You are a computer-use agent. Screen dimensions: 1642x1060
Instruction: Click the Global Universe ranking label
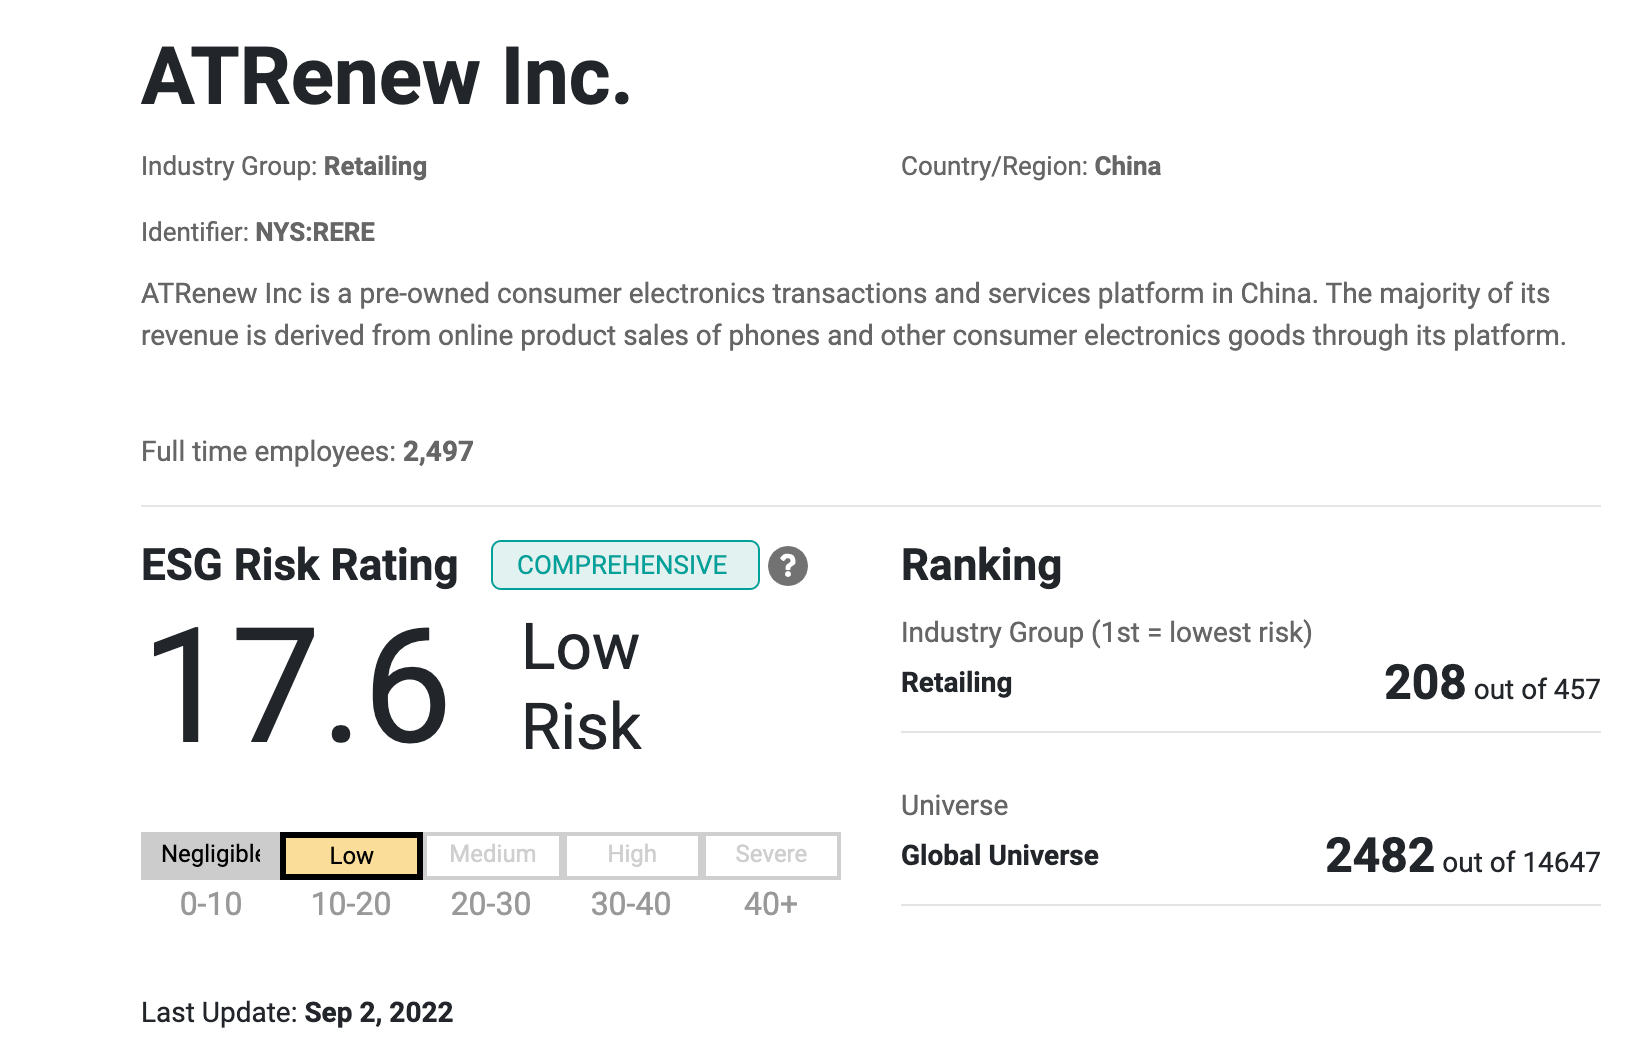(999, 856)
